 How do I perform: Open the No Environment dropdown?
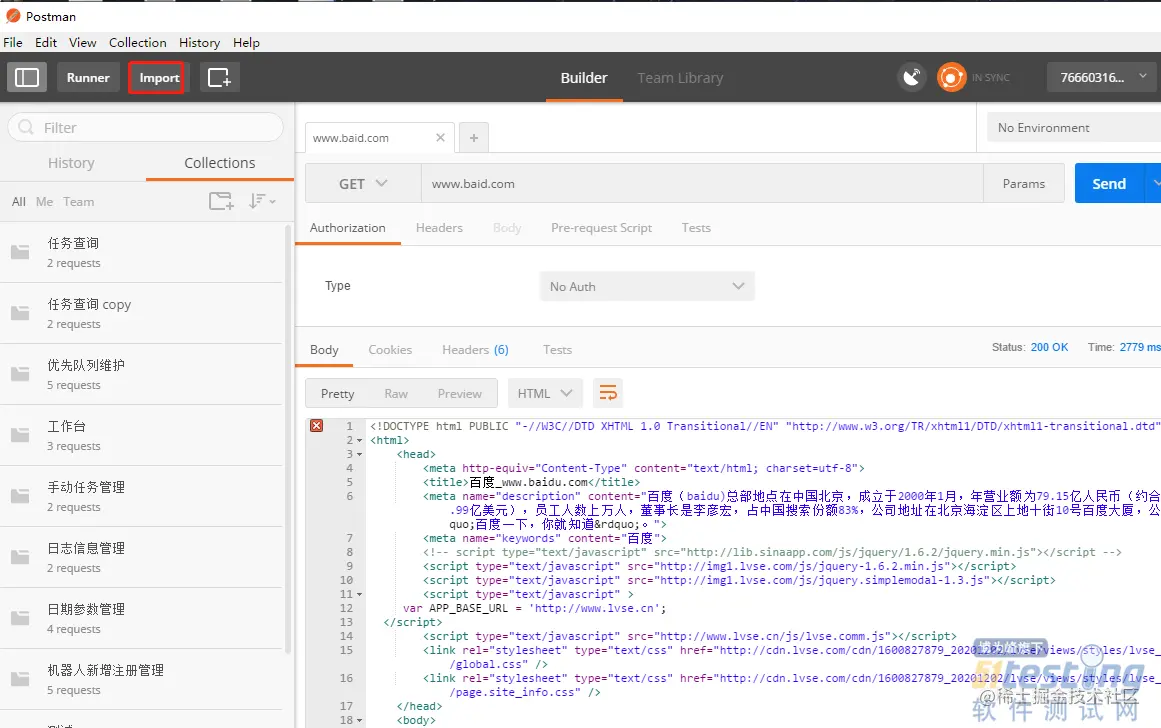coord(1074,127)
